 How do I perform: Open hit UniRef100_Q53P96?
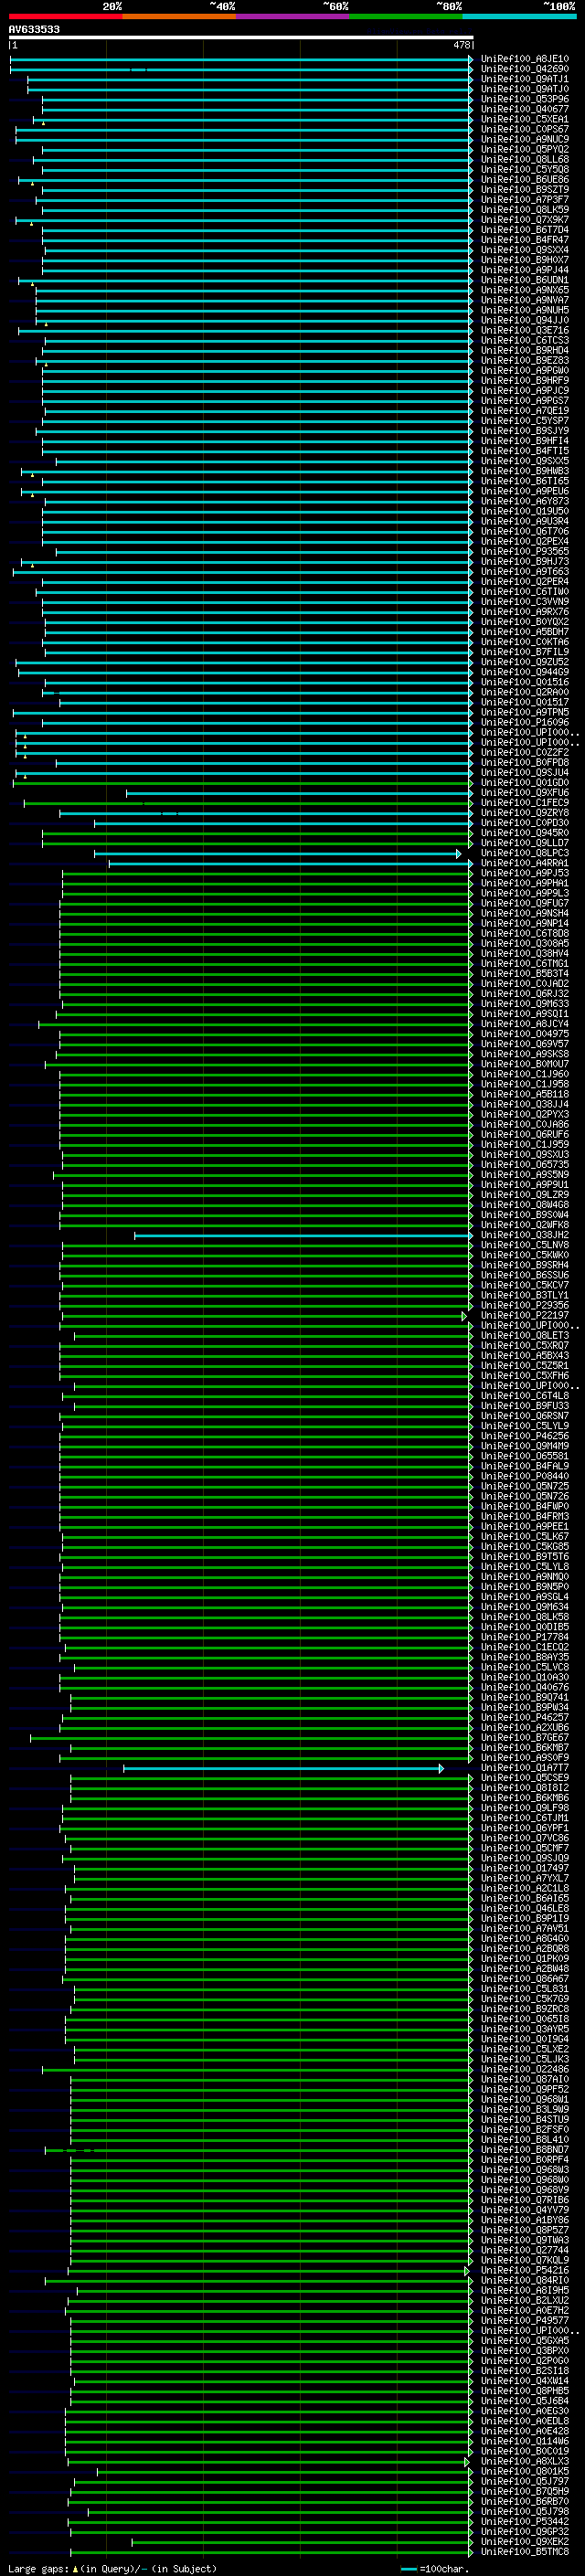point(524,99)
